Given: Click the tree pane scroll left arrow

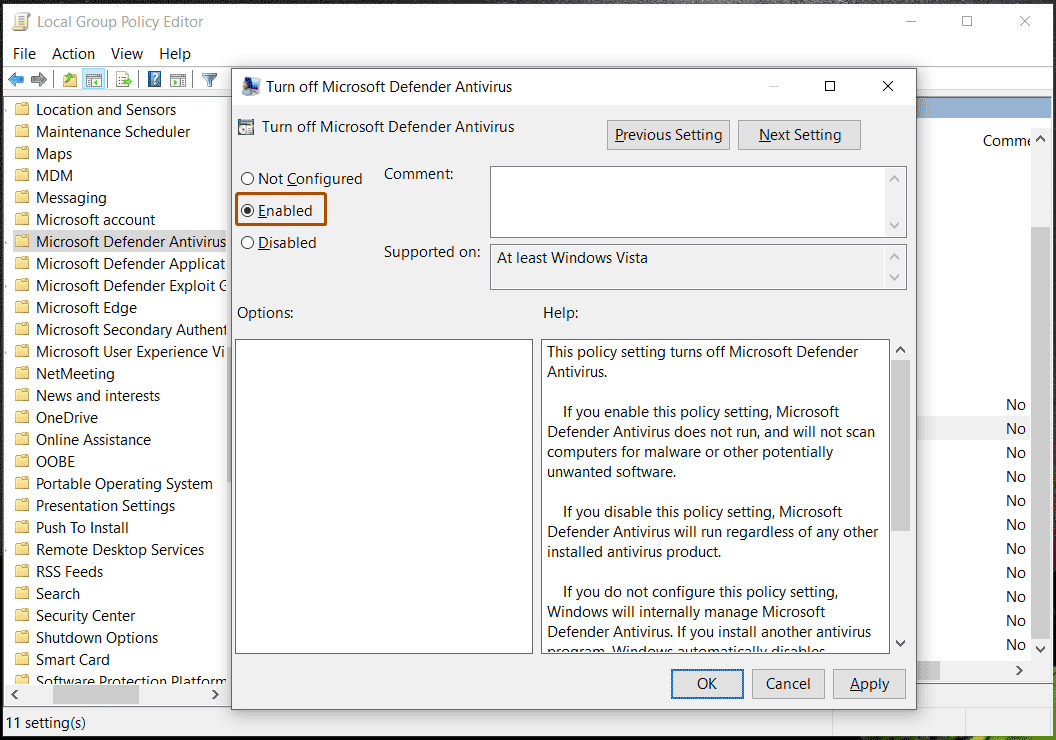Looking at the screenshot, I should 15,694.
